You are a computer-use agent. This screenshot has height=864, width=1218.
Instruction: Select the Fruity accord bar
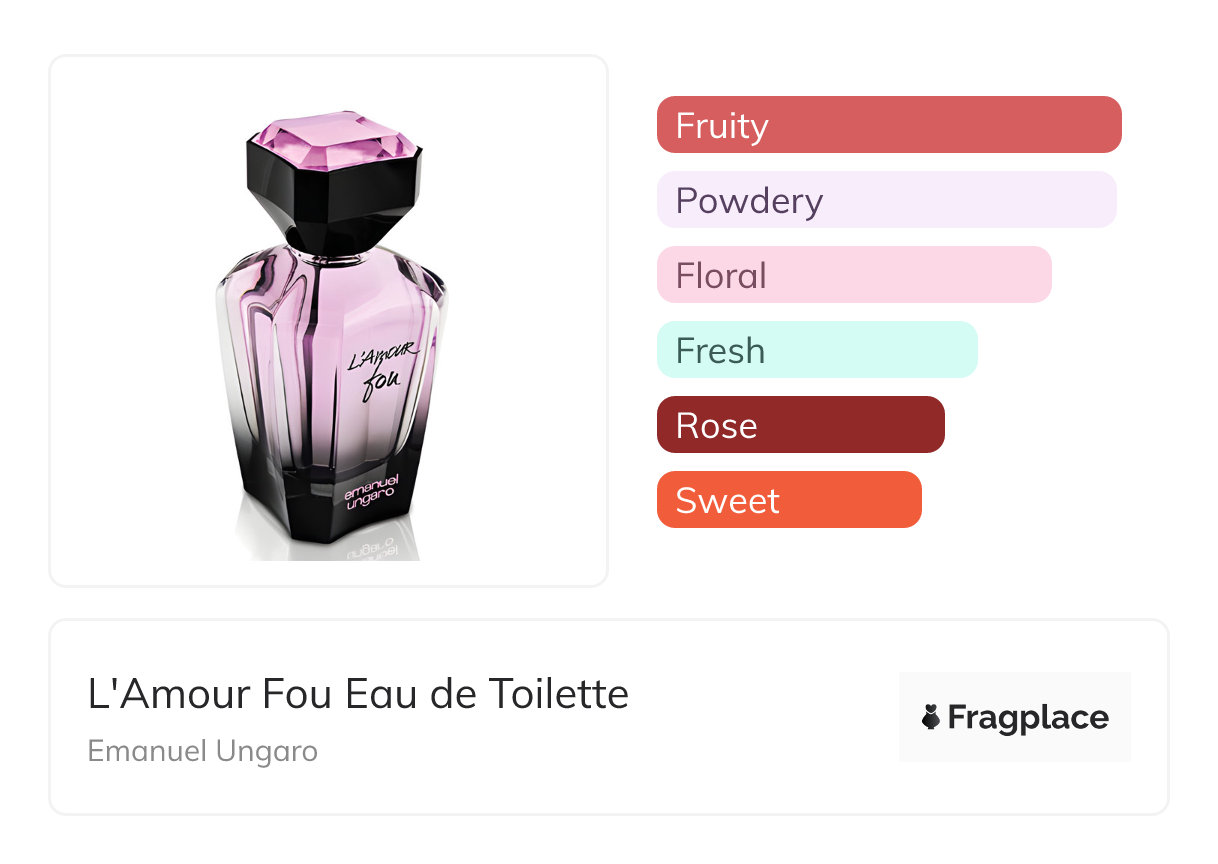click(x=889, y=125)
